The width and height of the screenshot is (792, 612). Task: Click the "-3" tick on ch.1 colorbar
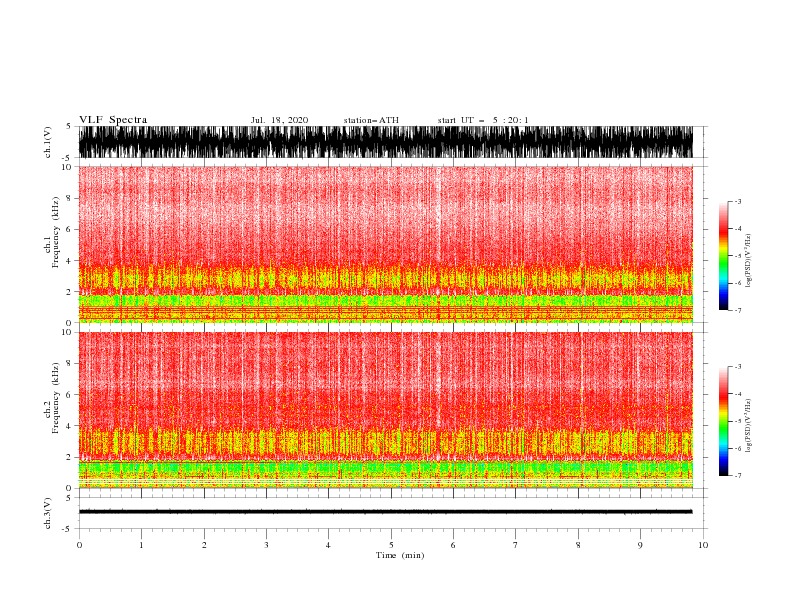tap(737, 201)
